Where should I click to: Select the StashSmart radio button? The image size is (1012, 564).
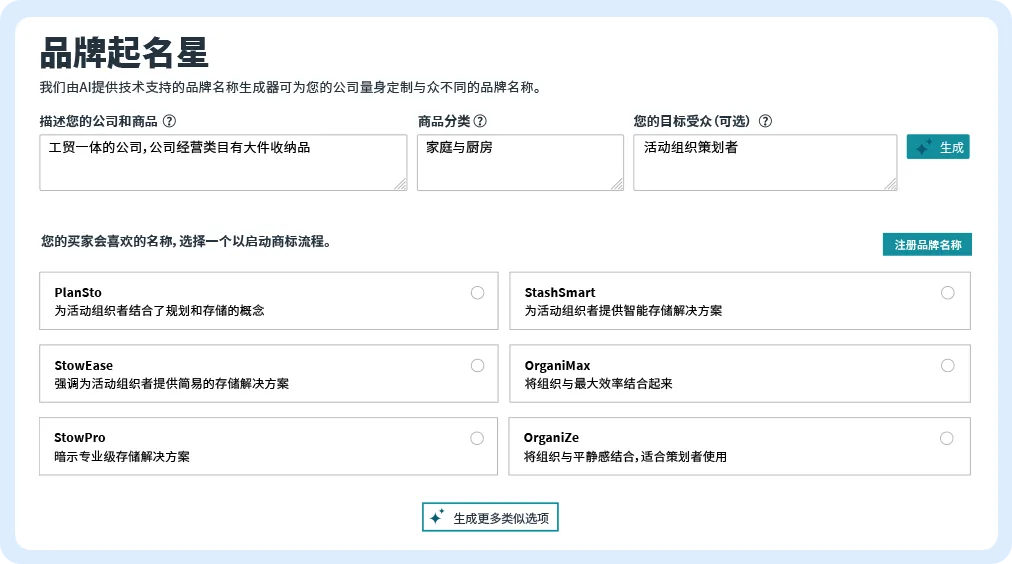pos(947,293)
